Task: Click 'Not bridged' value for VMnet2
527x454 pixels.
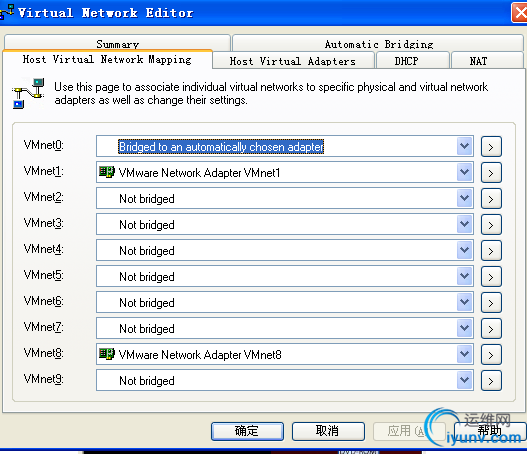Action: coord(147,199)
